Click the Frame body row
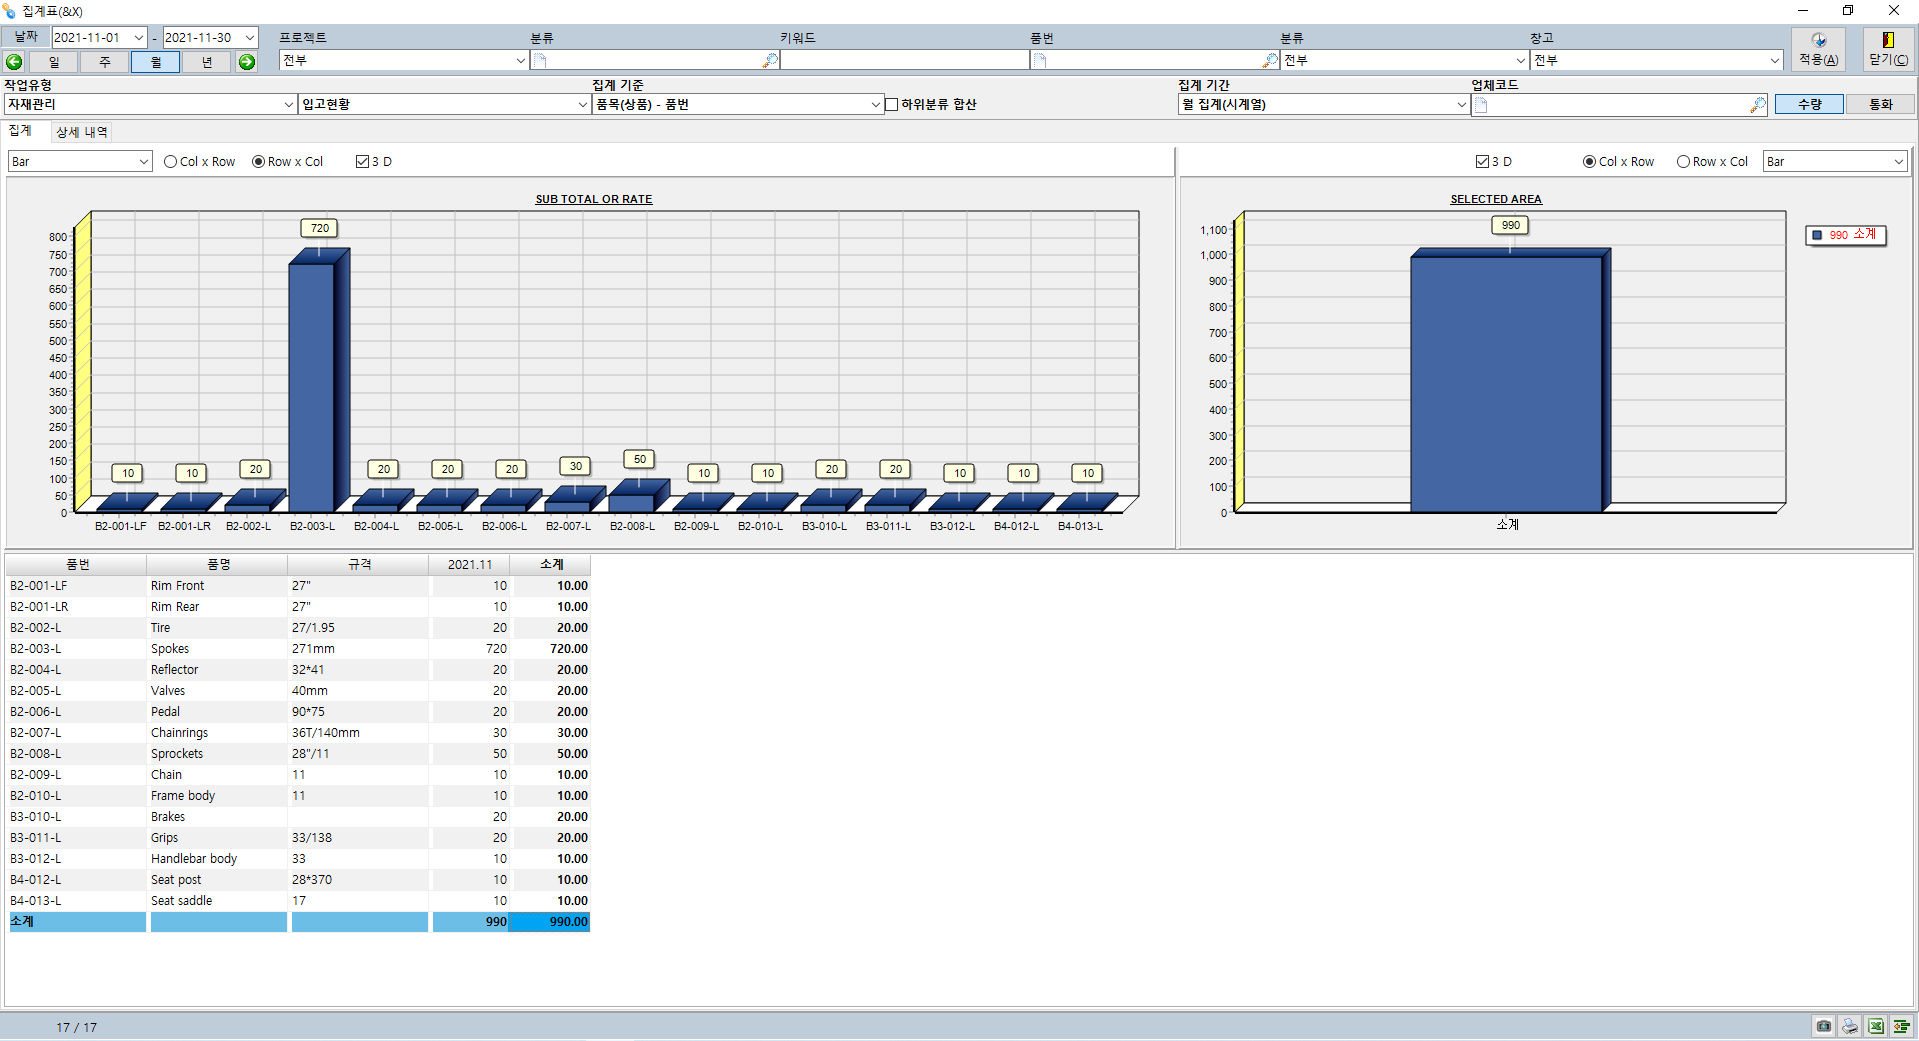 (298, 796)
